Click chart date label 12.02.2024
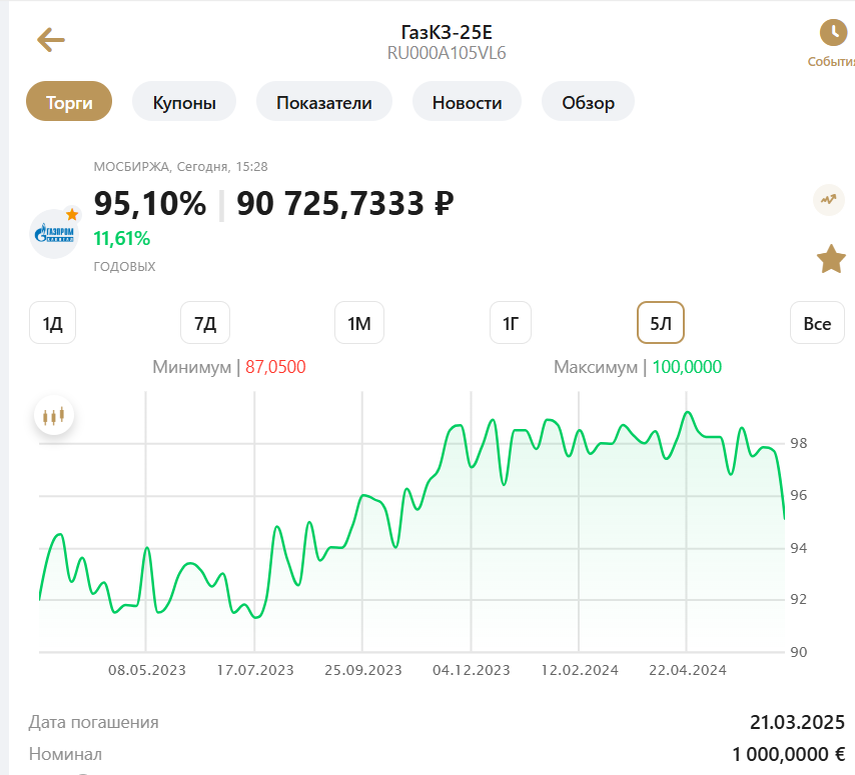This screenshot has height=775, width=855. pos(580,670)
